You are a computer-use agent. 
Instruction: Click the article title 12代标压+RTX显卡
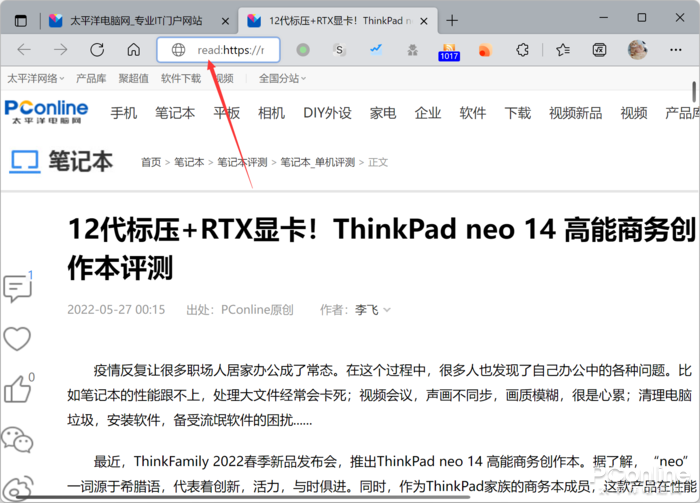[x=382, y=248]
